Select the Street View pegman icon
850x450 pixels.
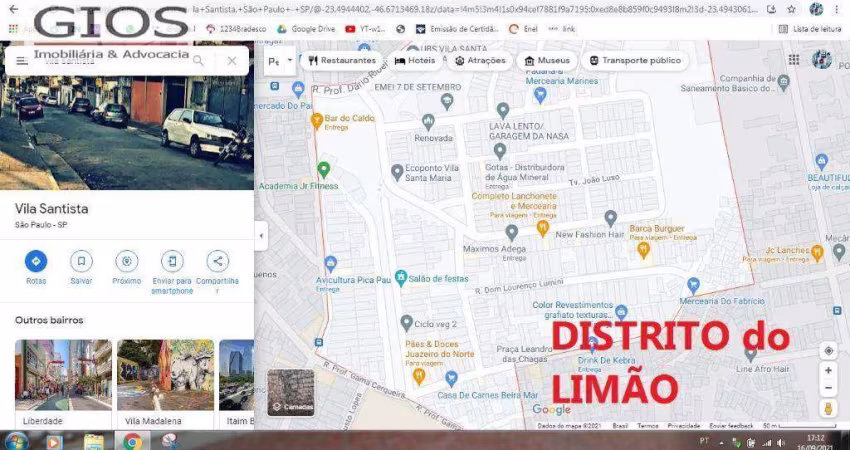coord(828,409)
